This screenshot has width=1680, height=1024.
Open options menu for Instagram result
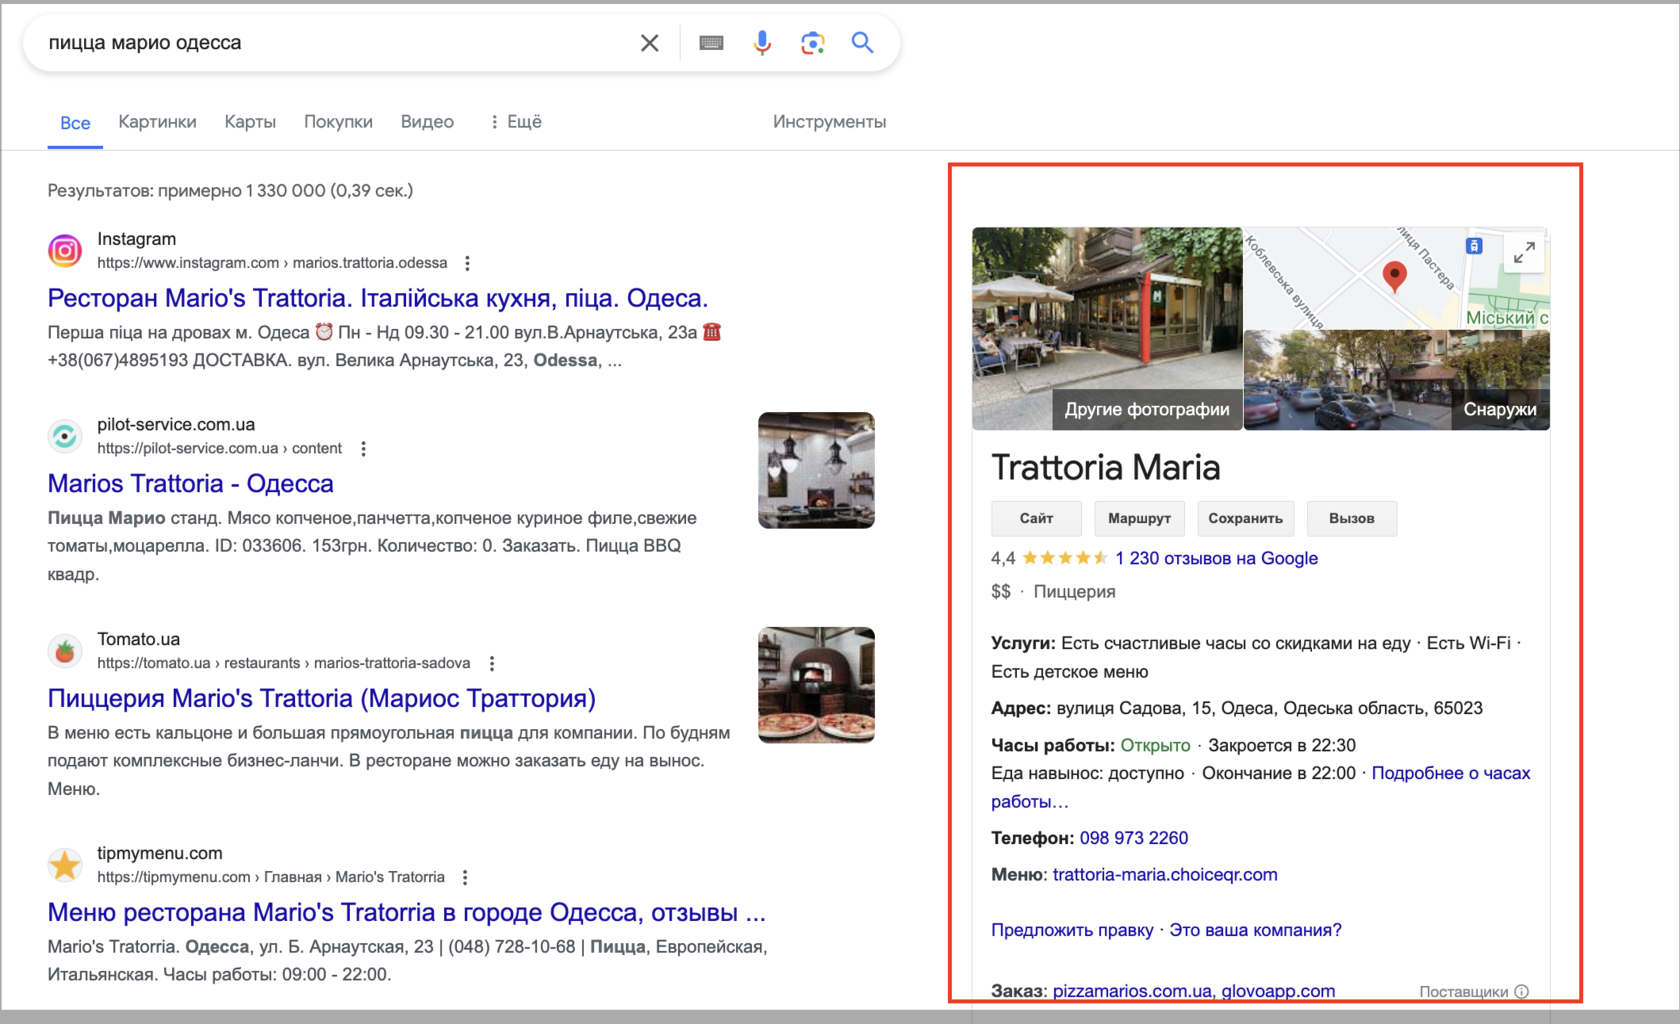467,263
